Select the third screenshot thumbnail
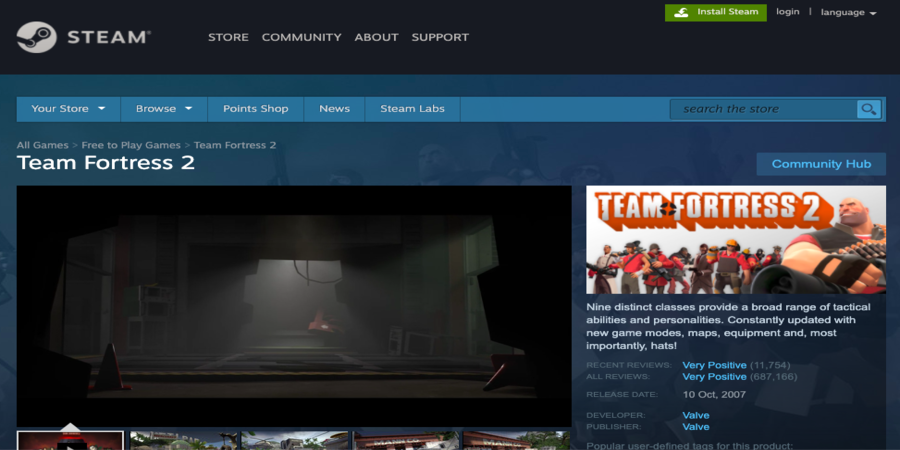This screenshot has height=450, width=900. [x=294, y=441]
